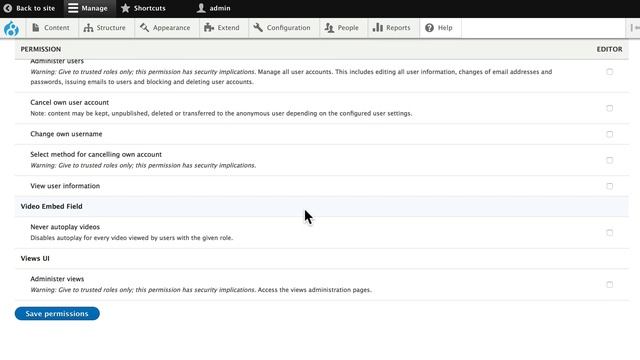Enable Administer users for Editor
Screen dimensions: 640x360
[x=609, y=72]
